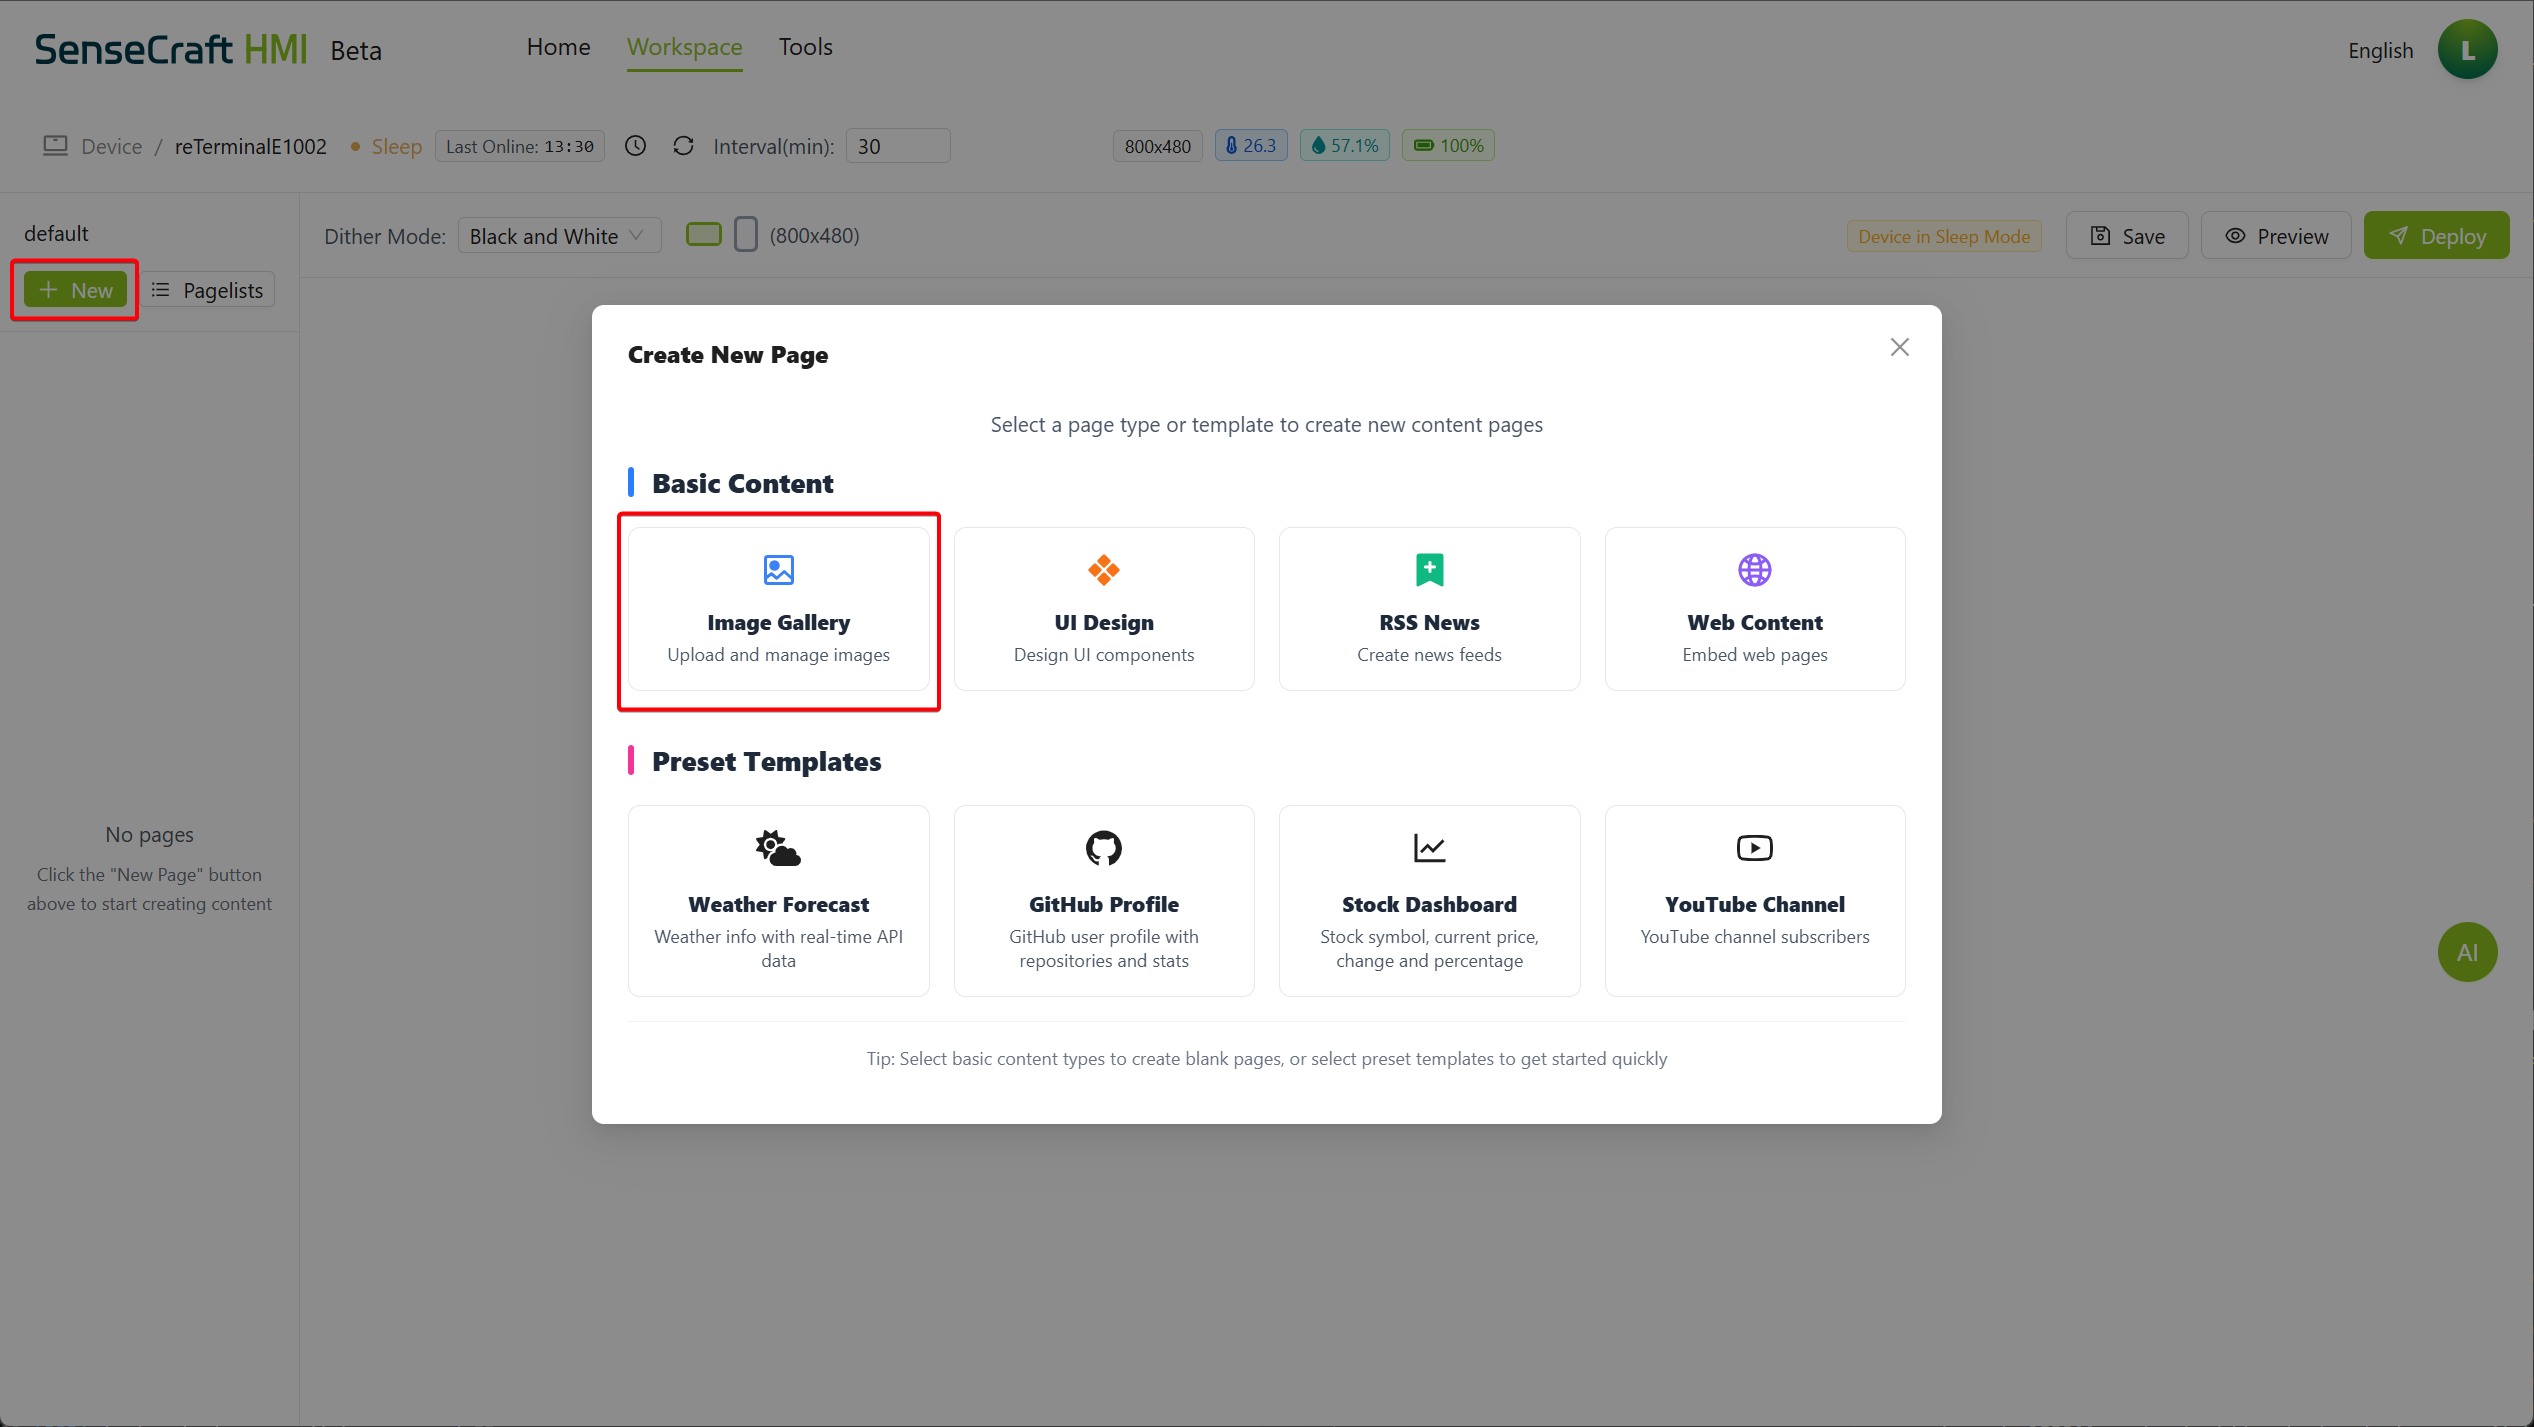Expand the Dither Mode dropdown

point(559,236)
